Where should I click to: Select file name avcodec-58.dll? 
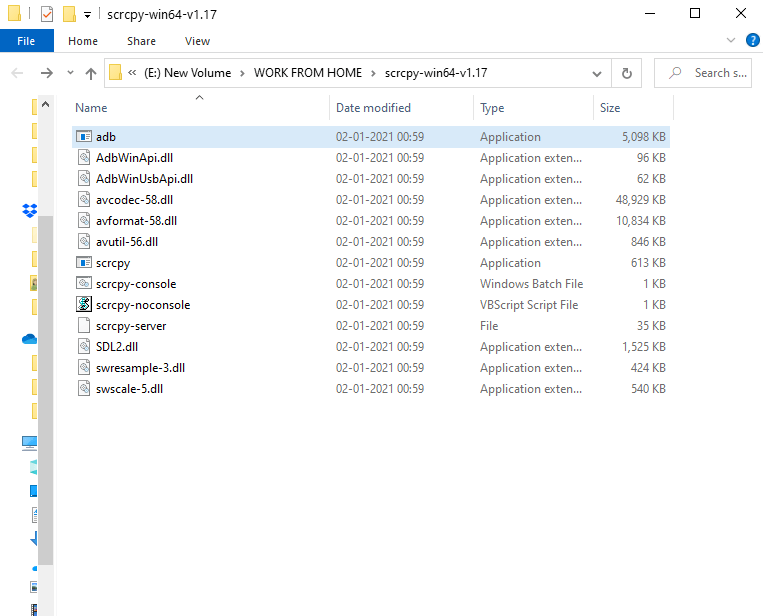click(x=134, y=200)
